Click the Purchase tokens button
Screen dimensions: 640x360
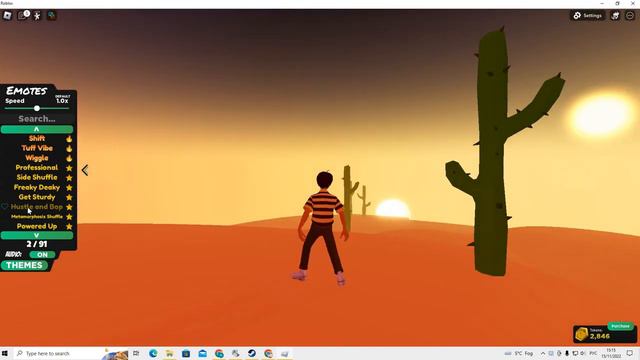click(x=620, y=326)
